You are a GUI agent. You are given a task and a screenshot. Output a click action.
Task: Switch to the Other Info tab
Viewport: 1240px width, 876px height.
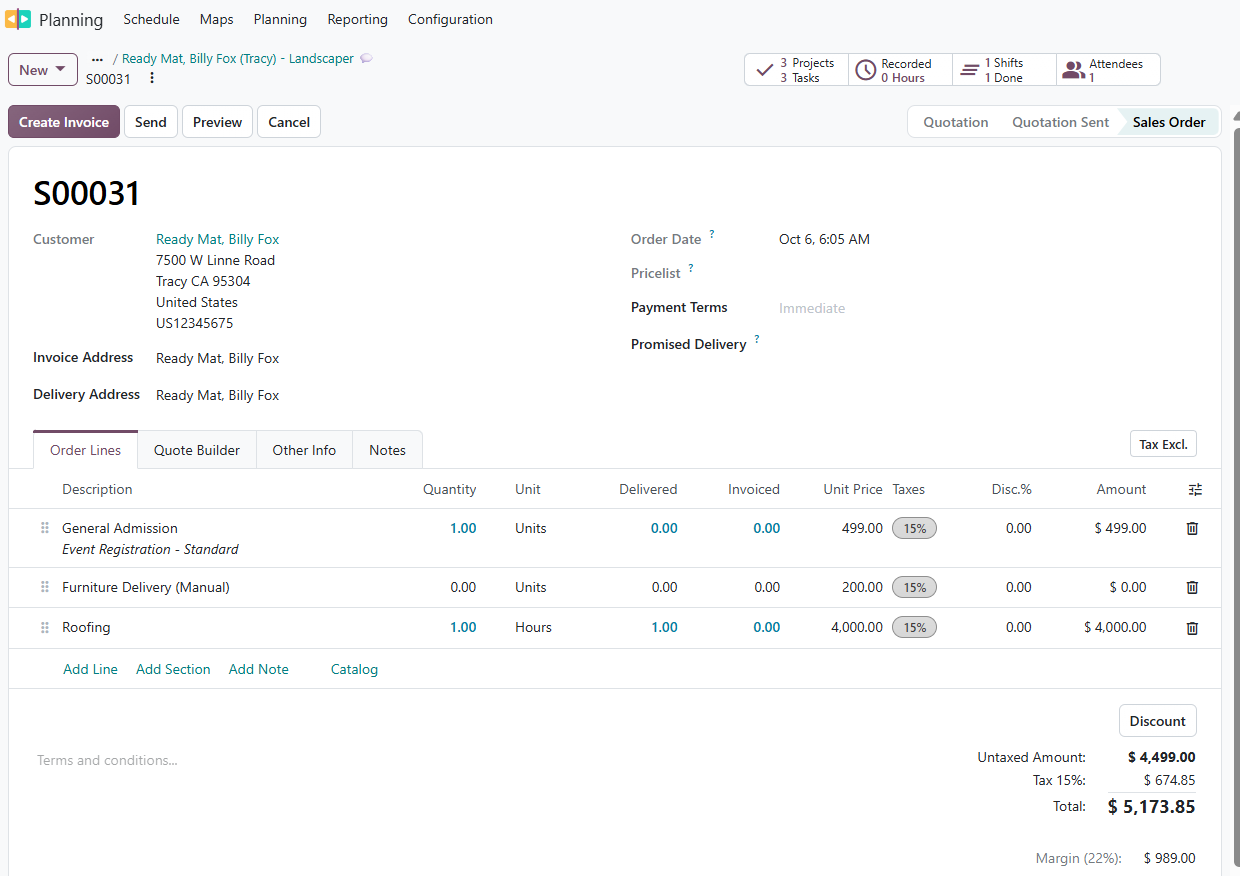pyautogui.click(x=304, y=450)
